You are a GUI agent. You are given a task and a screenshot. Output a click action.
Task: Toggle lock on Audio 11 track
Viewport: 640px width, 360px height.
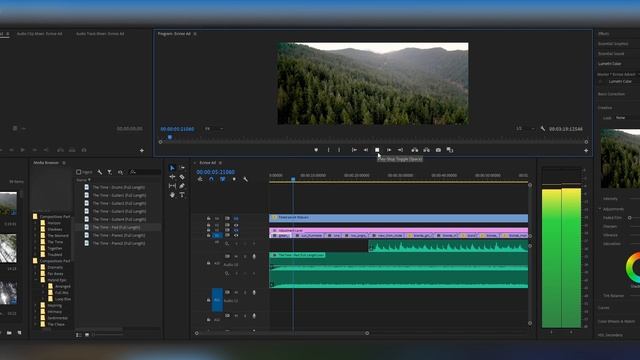(x=209, y=300)
